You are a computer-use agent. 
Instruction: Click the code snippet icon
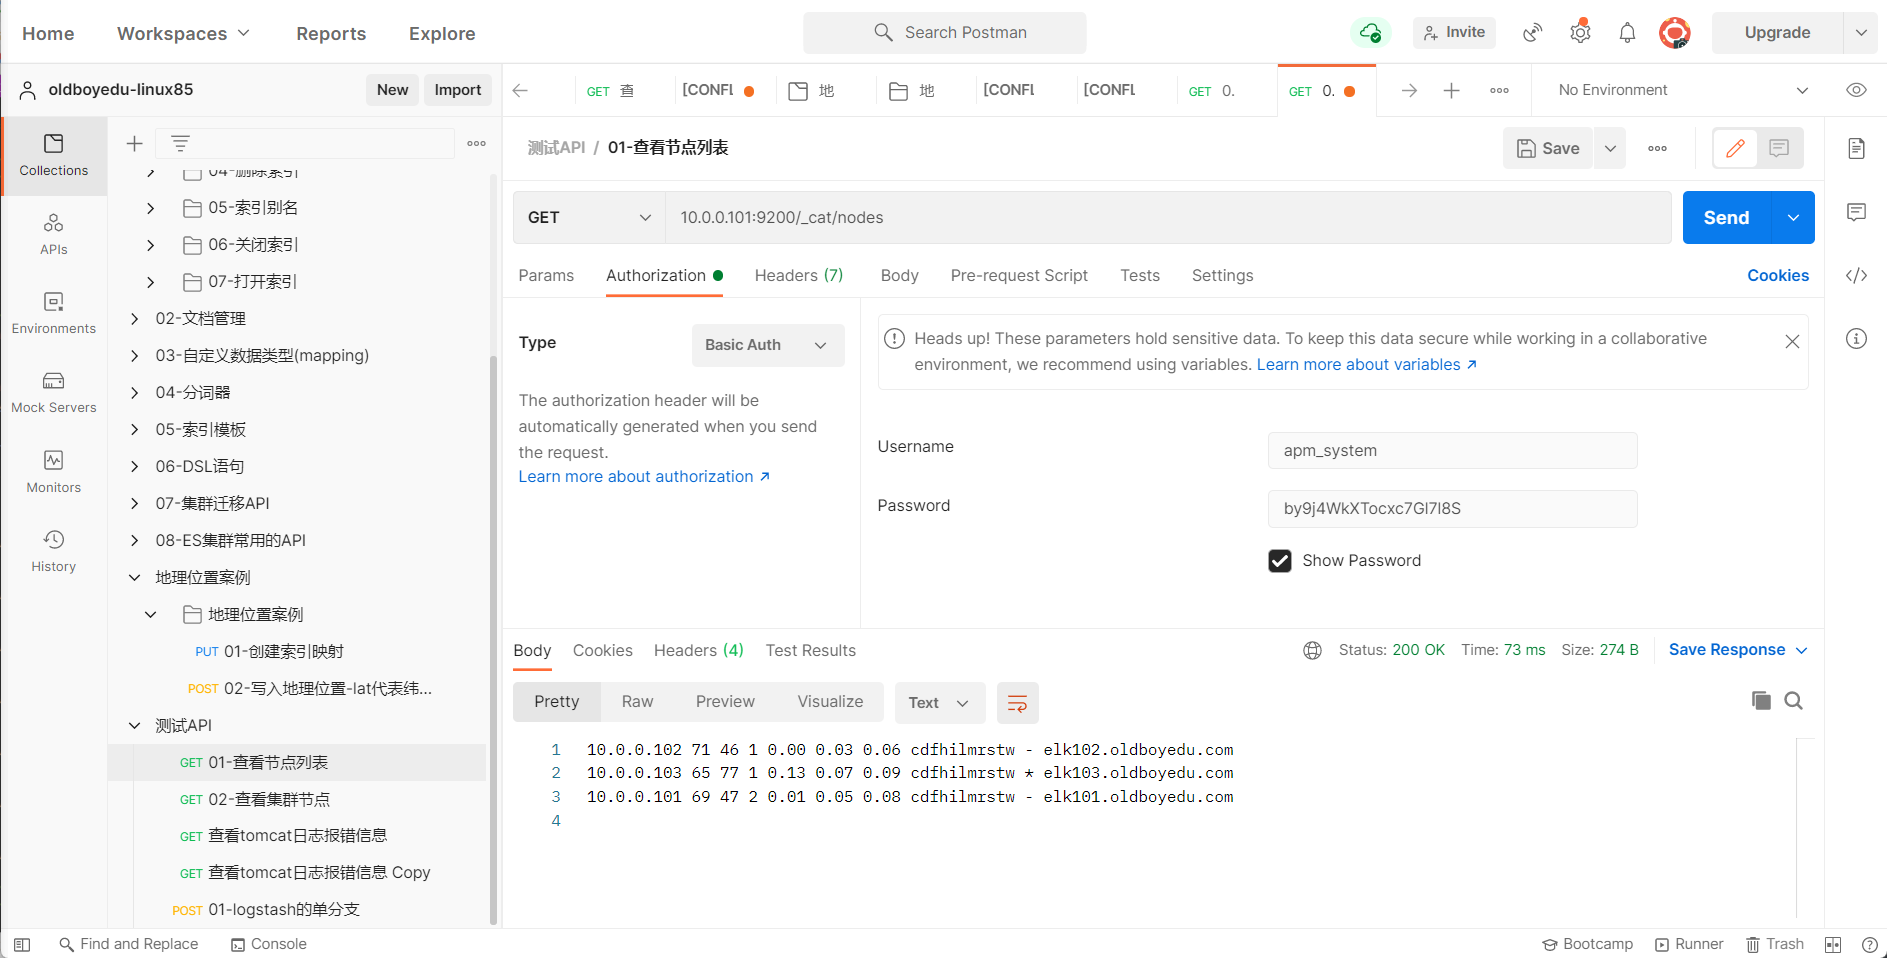(1856, 276)
